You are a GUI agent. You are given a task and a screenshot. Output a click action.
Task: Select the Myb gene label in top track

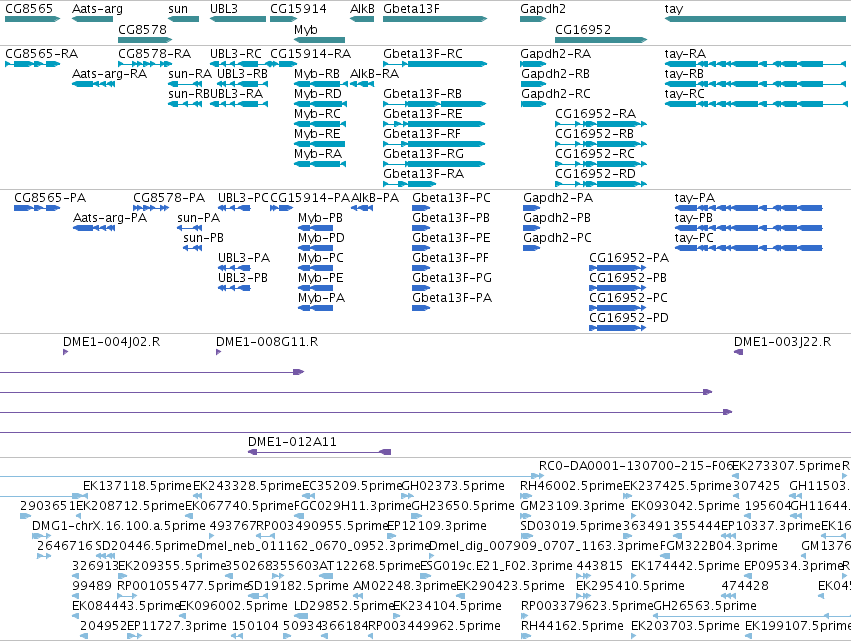[x=306, y=30]
